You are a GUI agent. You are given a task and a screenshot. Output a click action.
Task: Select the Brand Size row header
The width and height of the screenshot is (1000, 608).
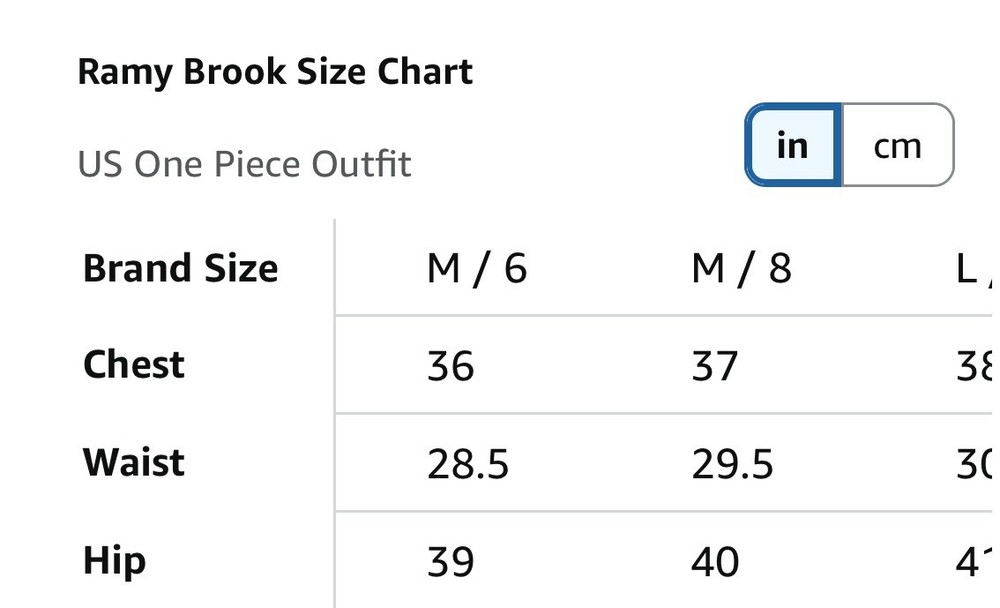click(180, 268)
